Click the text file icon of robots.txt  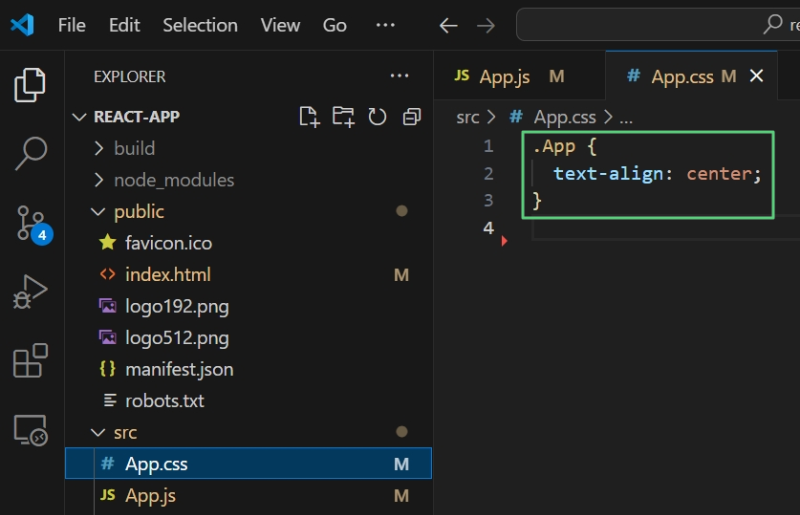pyautogui.click(x=110, y=400)
